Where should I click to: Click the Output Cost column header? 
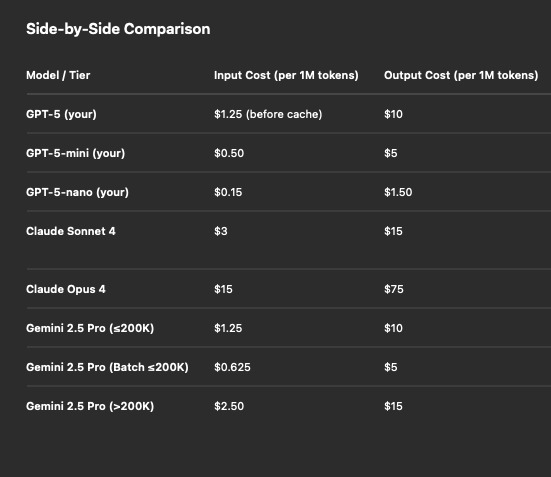(461, 75)
